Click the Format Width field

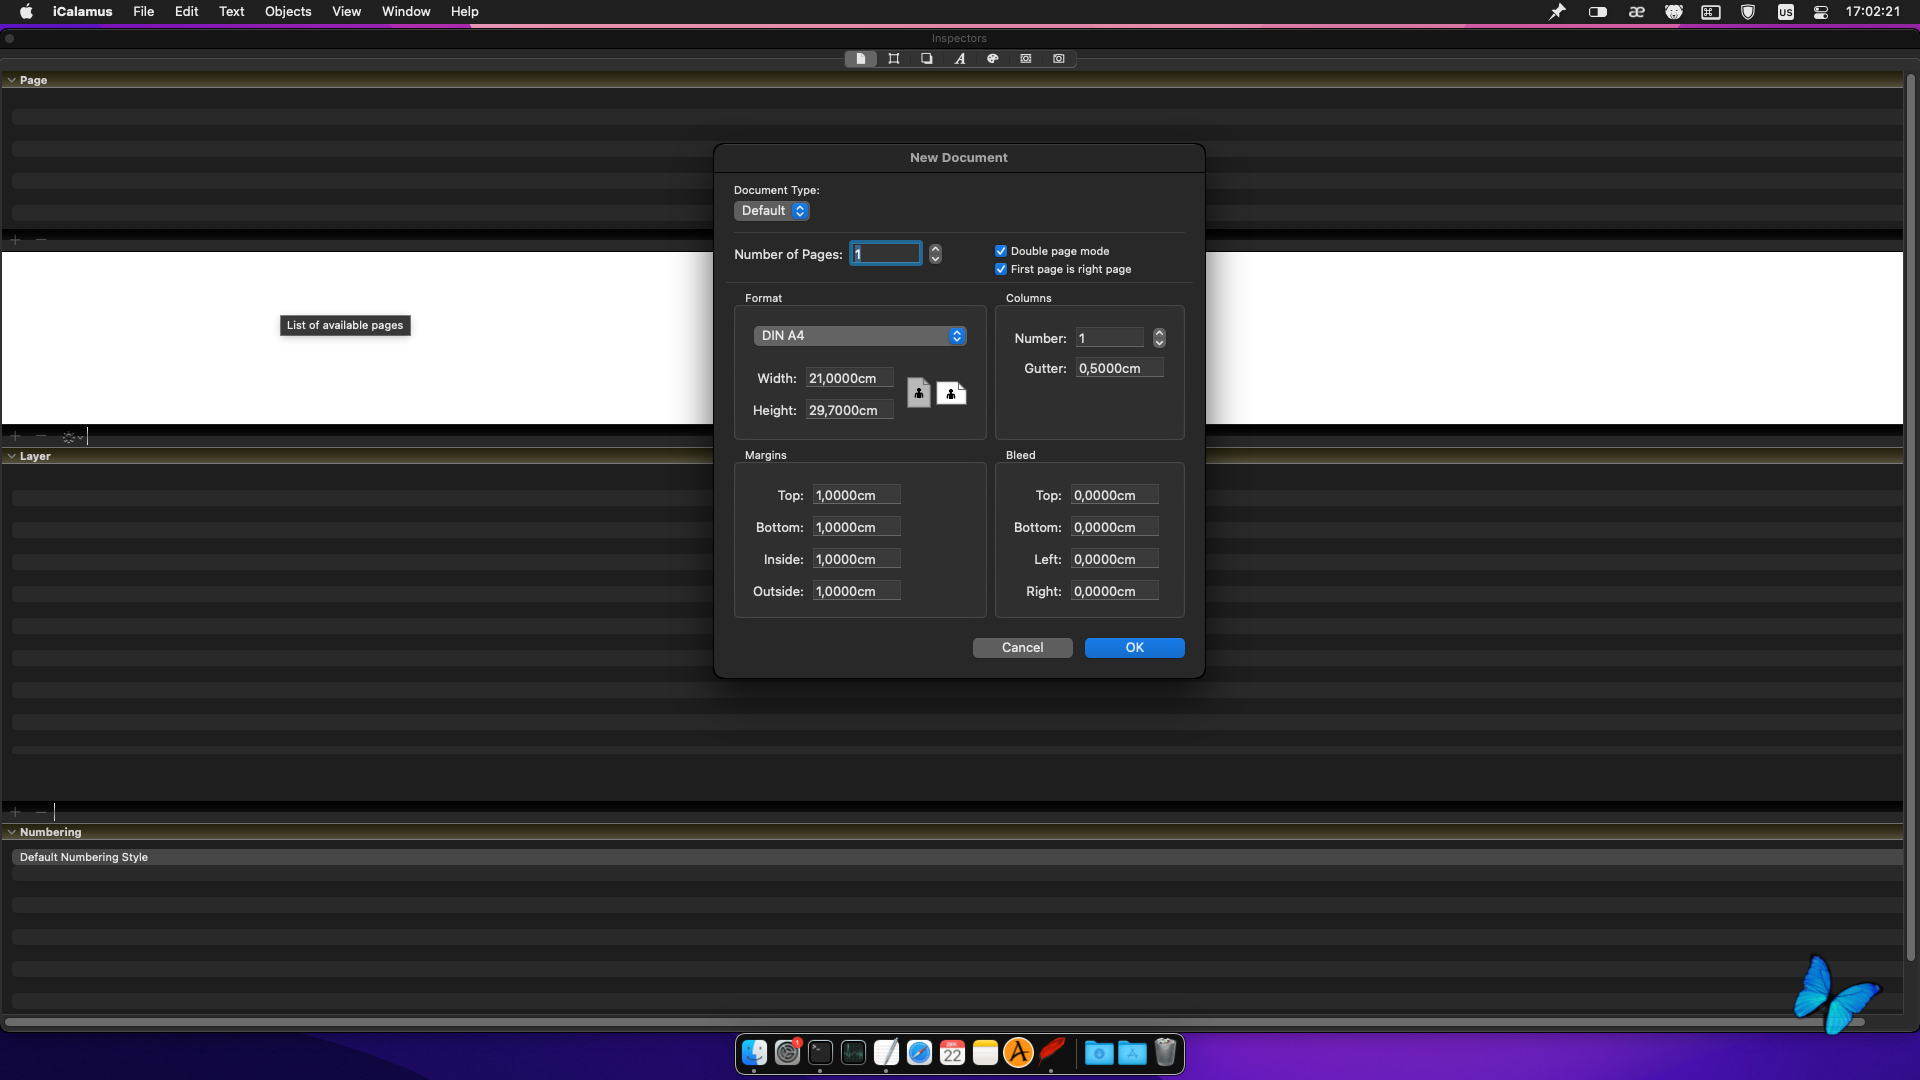coord(850,378)
